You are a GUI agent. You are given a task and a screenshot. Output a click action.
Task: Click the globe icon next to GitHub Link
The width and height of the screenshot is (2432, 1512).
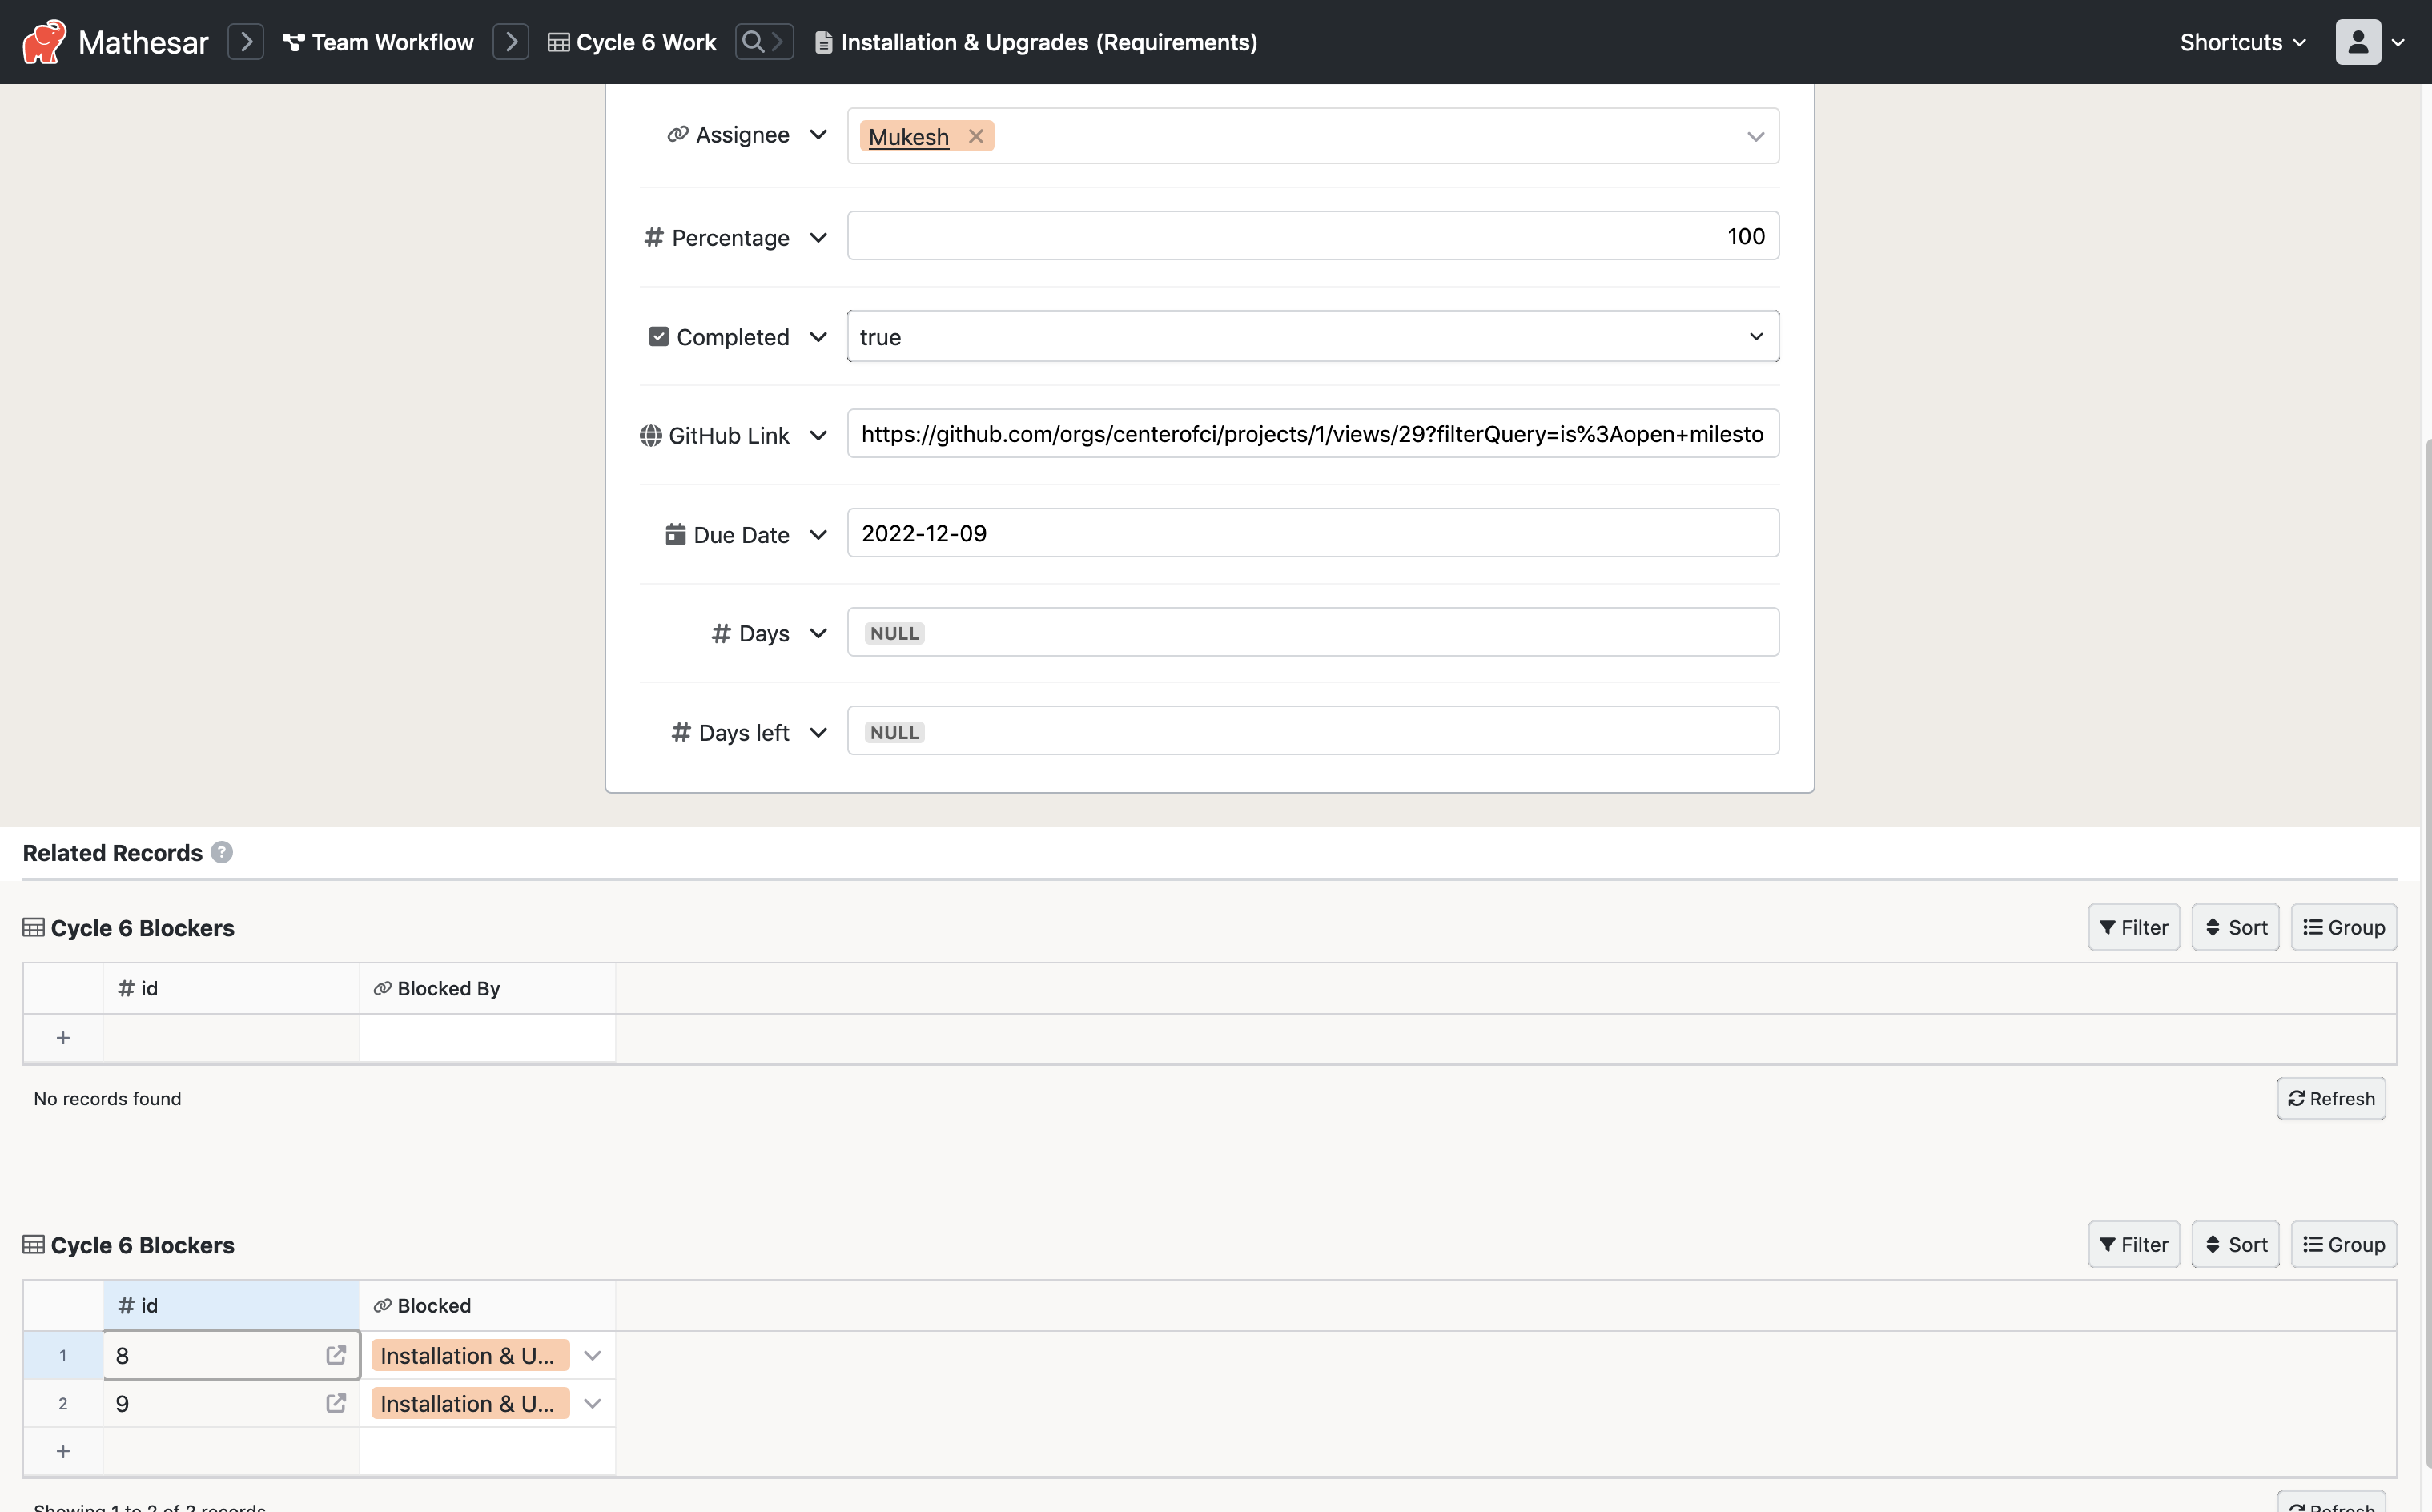(x=650, y=435)
